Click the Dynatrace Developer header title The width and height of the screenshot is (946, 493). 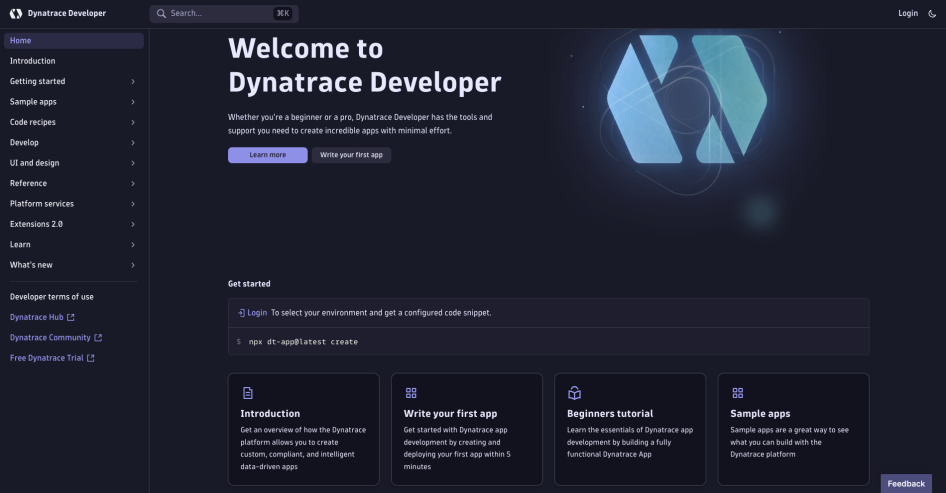pos(66,13)
